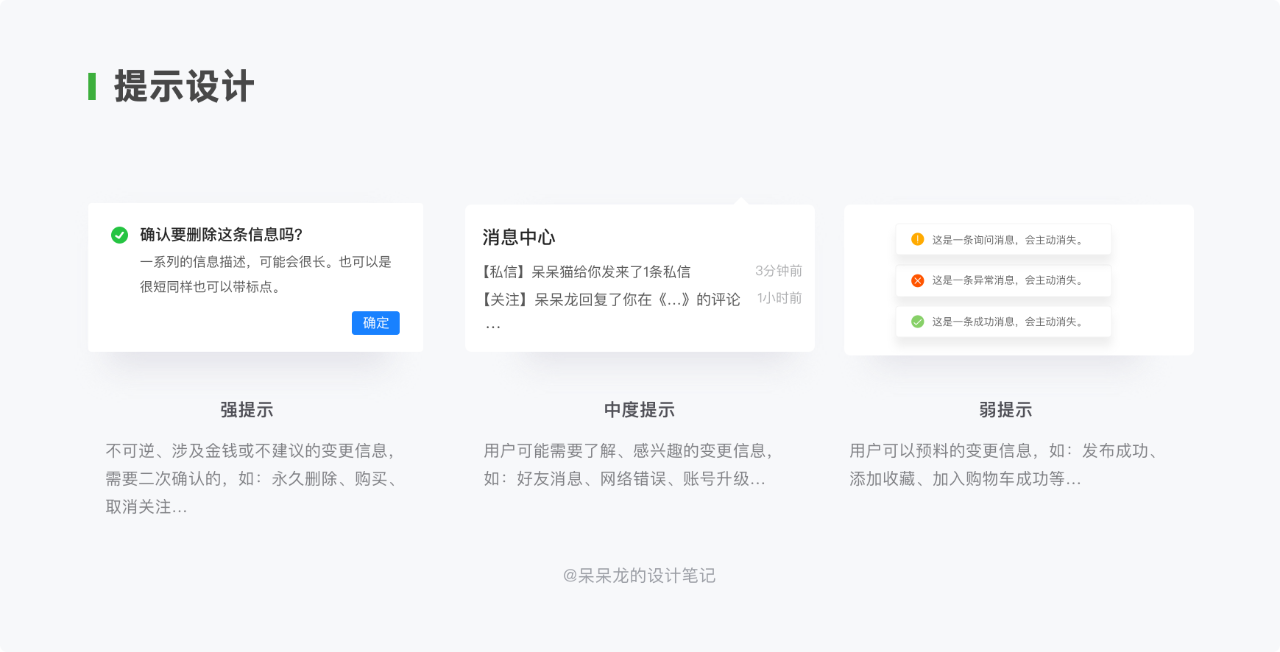Click the 1小时前 timestamp
This screenshot has width=1280, height=652.
coord(780,298)
